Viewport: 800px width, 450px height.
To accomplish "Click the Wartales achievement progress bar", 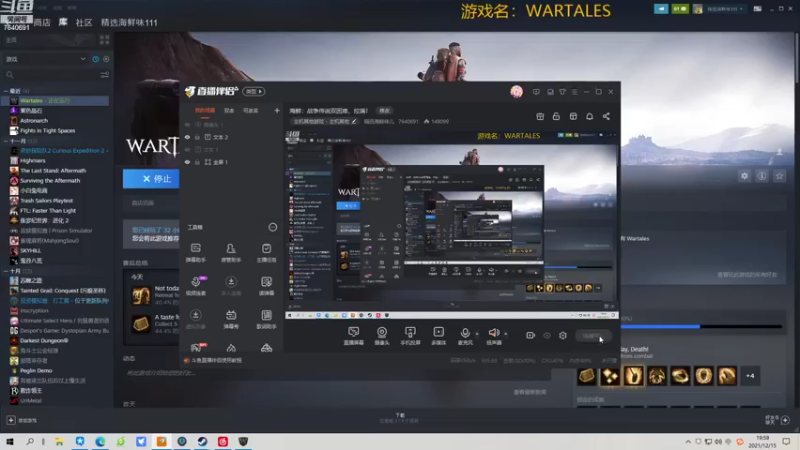I will point(701,327).
